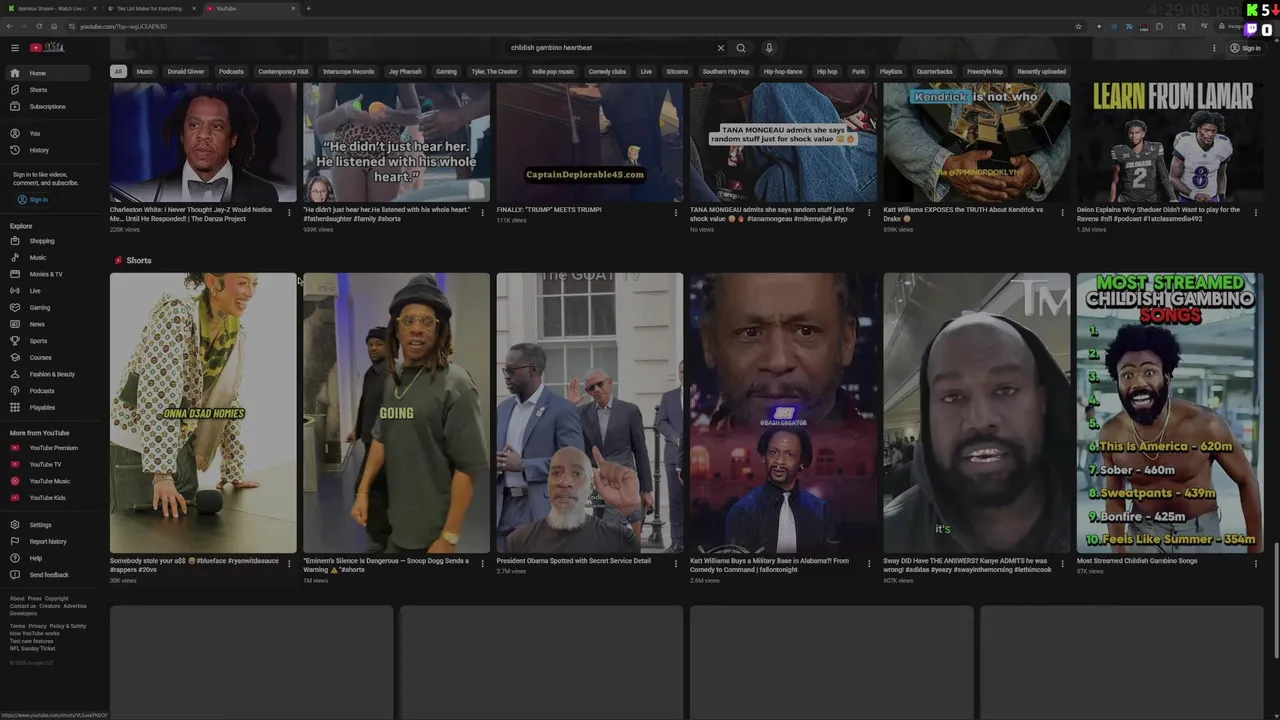
Task: Select the Southern Hip Hop chip
Action: tap(726, 72)
